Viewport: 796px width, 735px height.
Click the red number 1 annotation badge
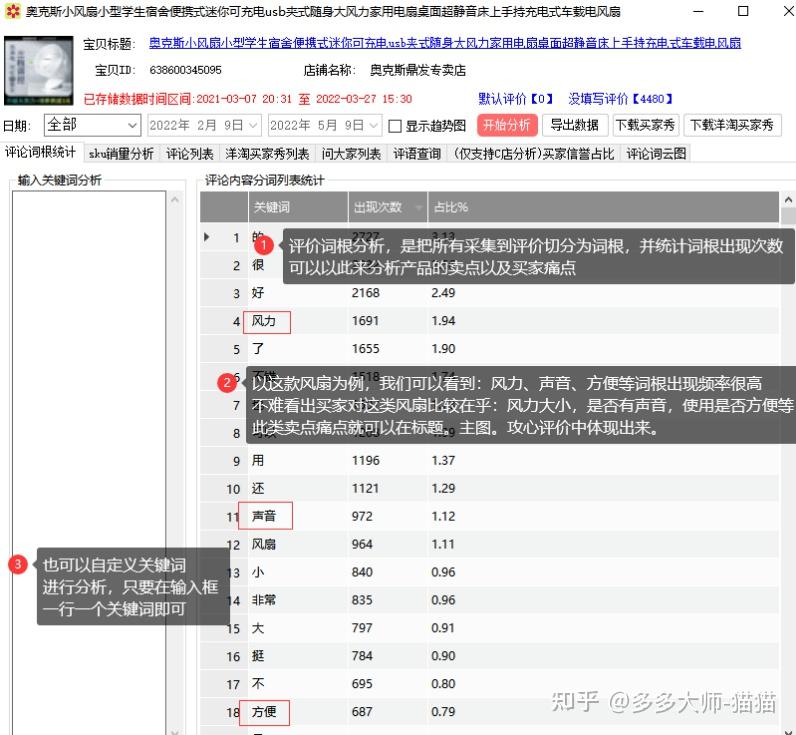tap(263, 246)
